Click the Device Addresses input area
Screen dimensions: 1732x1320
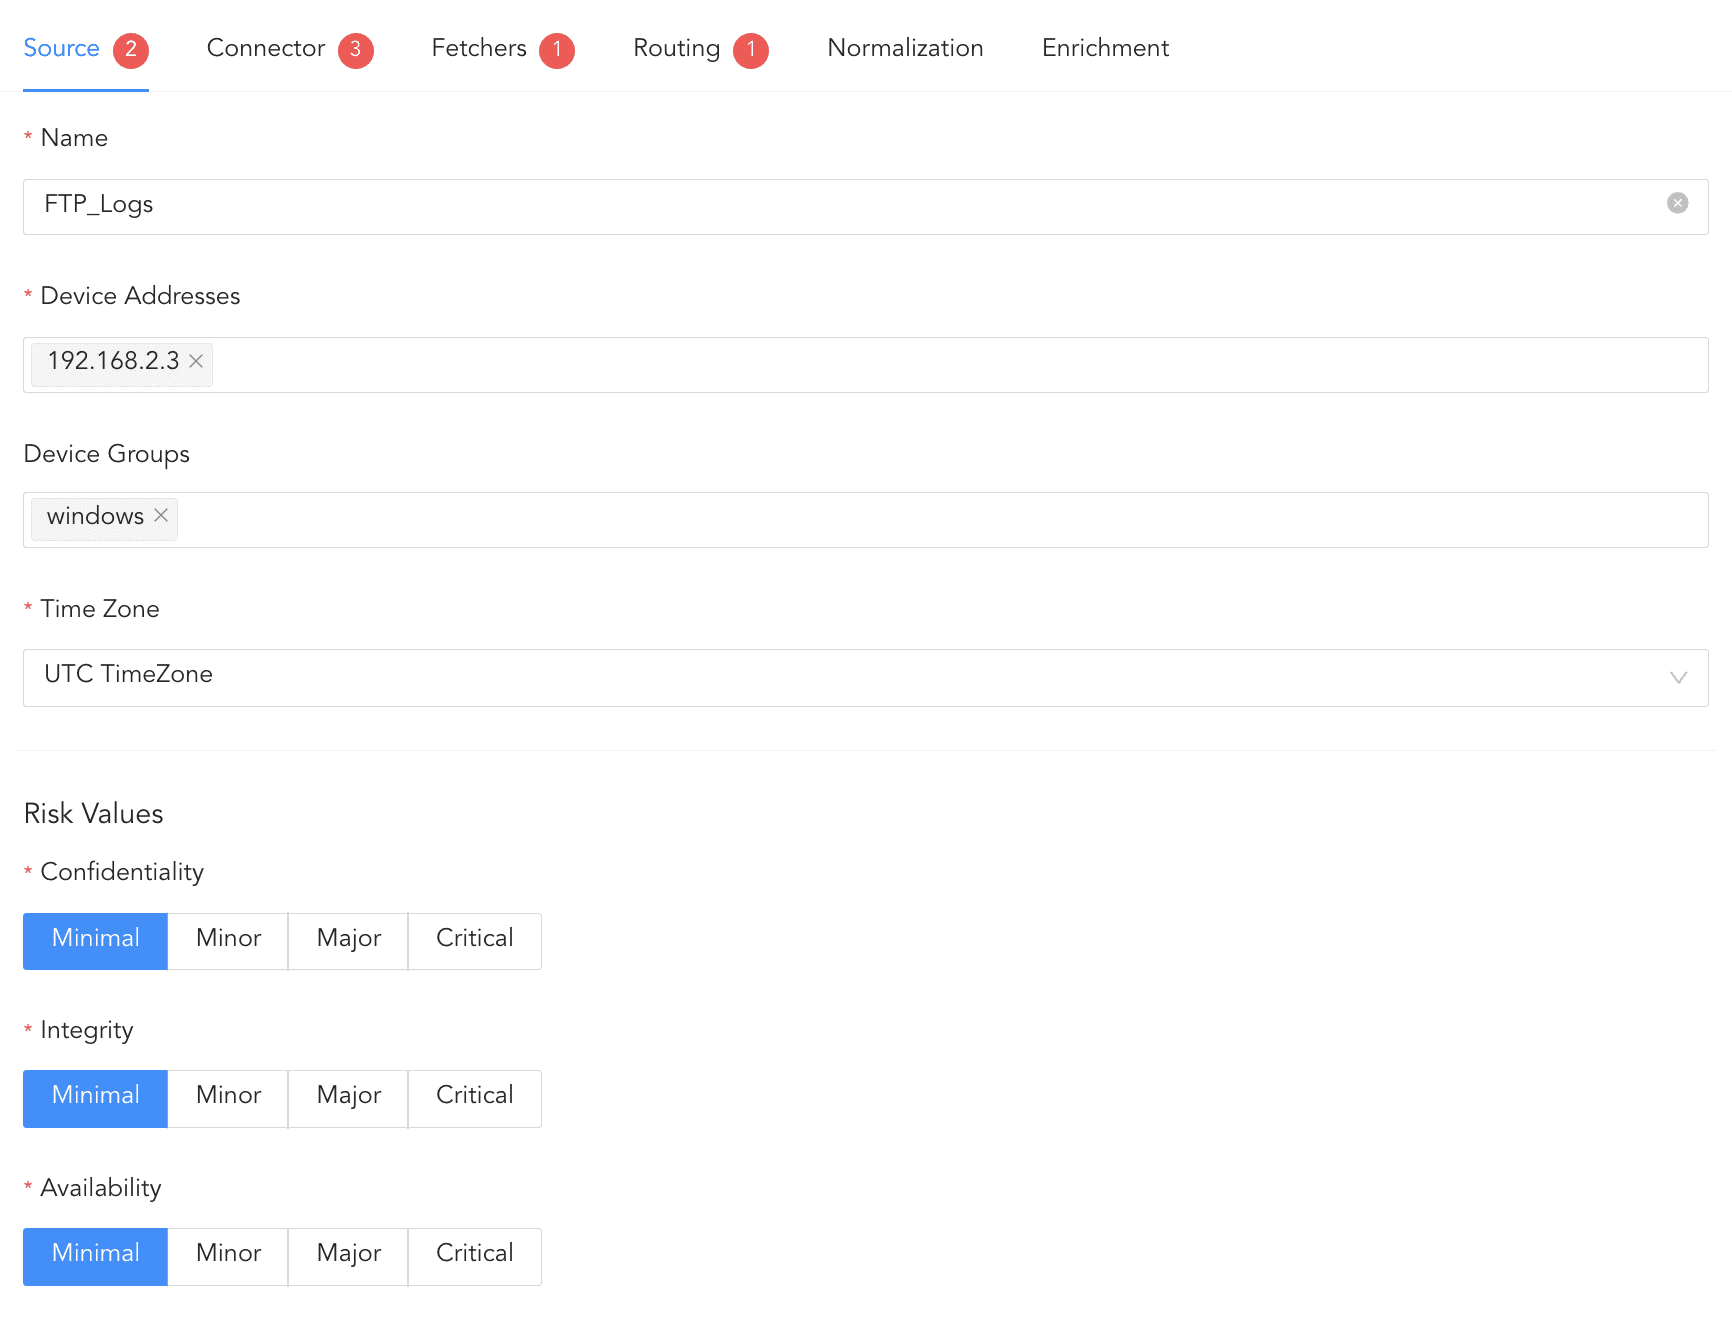point(900,364)
